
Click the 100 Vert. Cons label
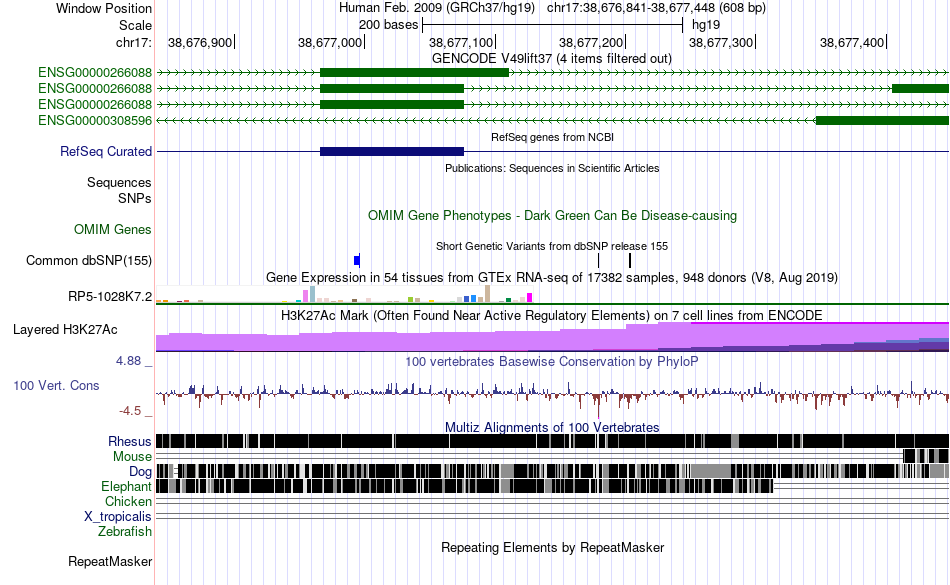56,386
